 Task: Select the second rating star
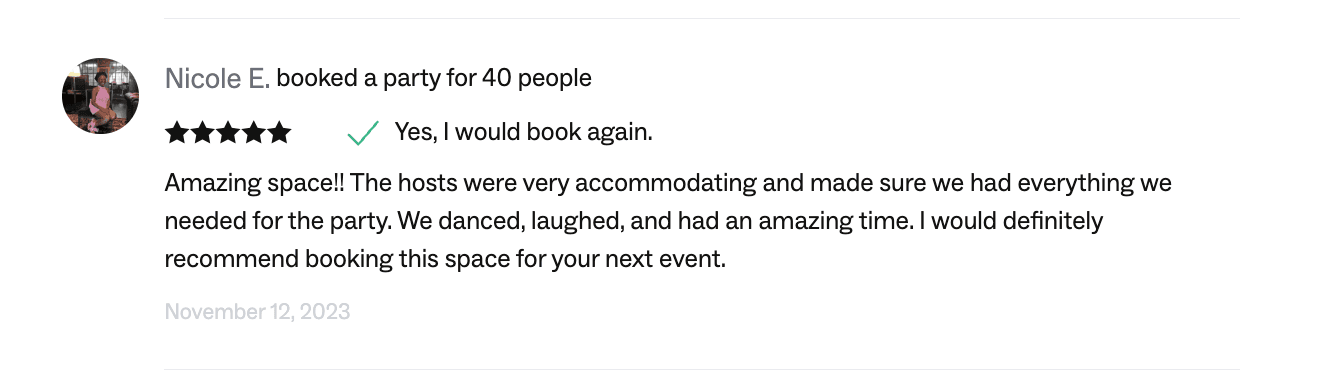click(x=202, y=132)
